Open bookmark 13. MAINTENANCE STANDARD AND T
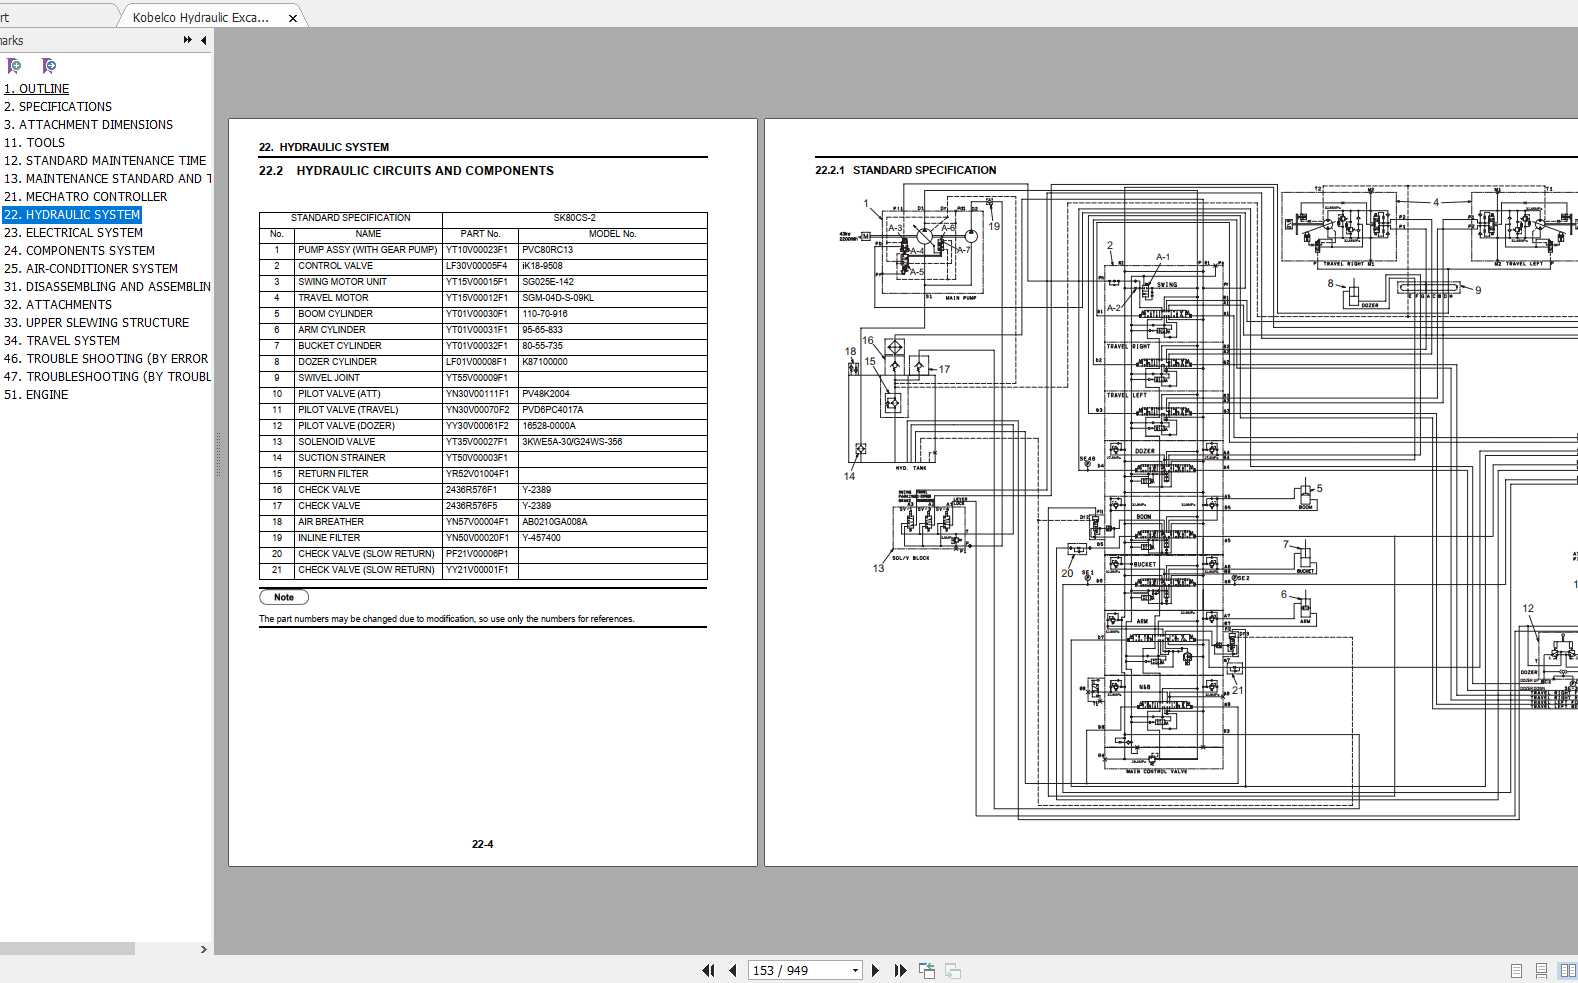The image size is (1578, 983). [x=107, y=179]
